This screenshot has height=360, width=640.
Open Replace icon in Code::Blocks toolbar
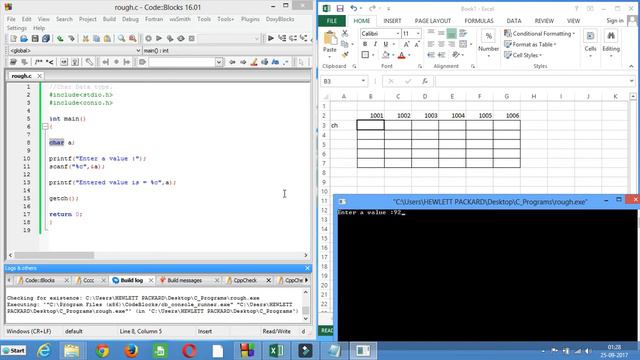[x=133, y=39]
